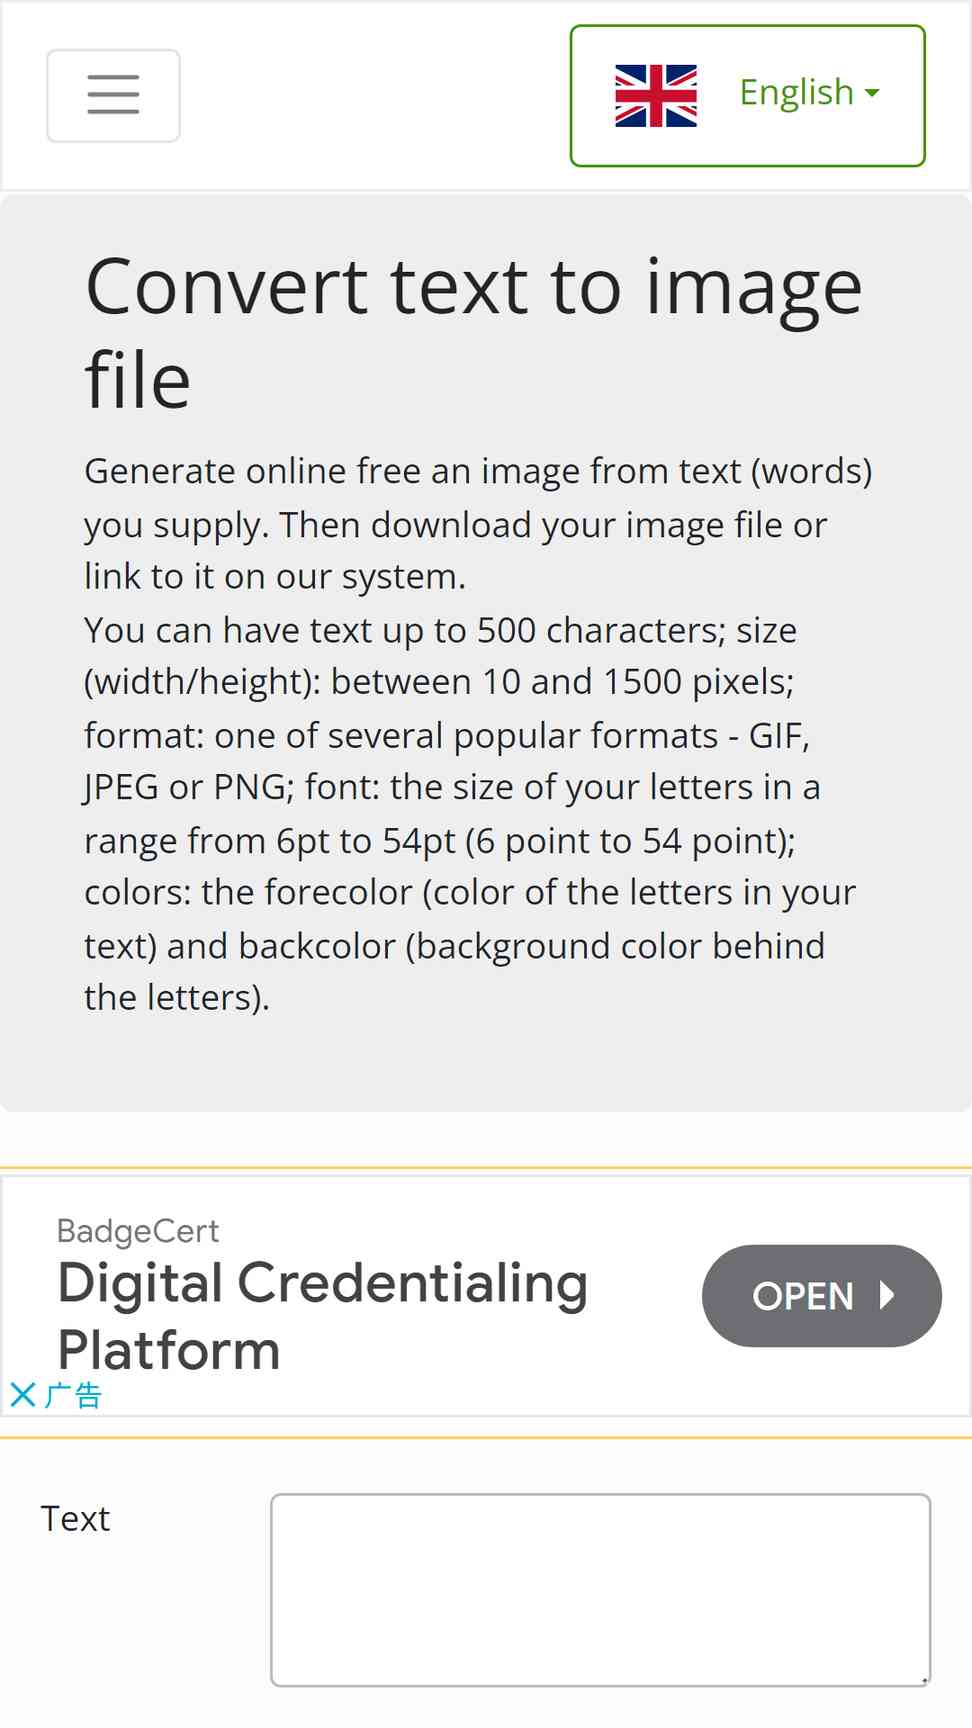Click the 广告 ad info label
Viewport: 972px width, 1728px height.
click(73, 1394)
